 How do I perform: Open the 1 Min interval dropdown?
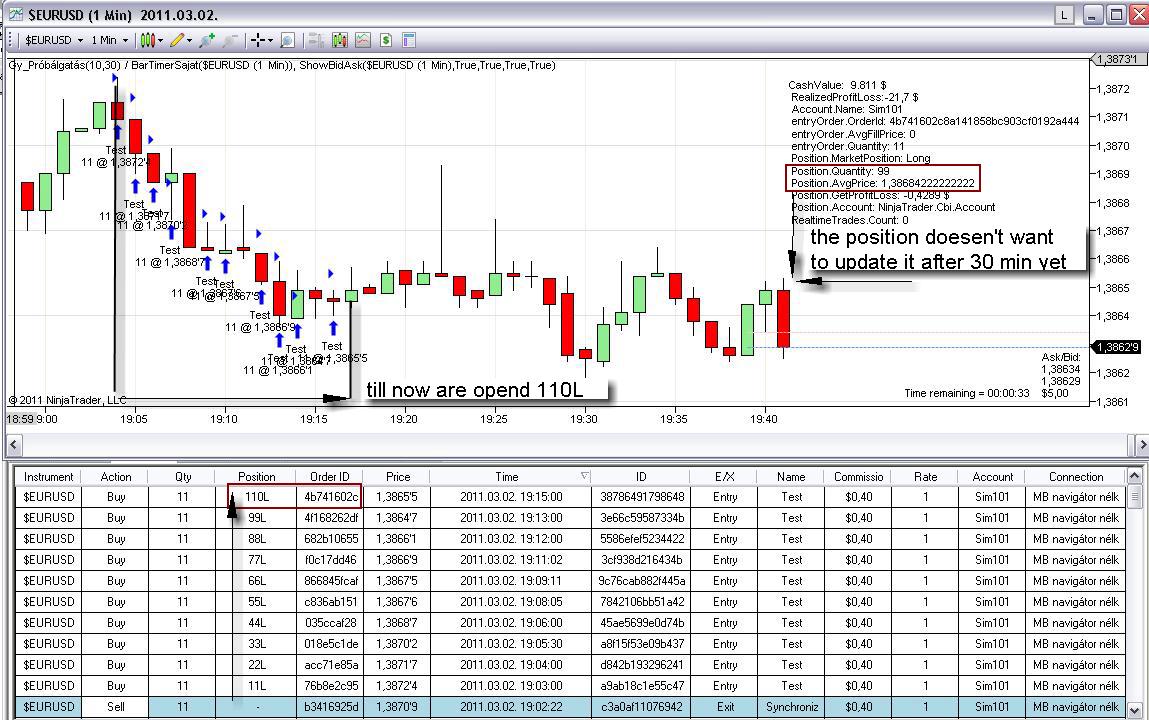109,40
